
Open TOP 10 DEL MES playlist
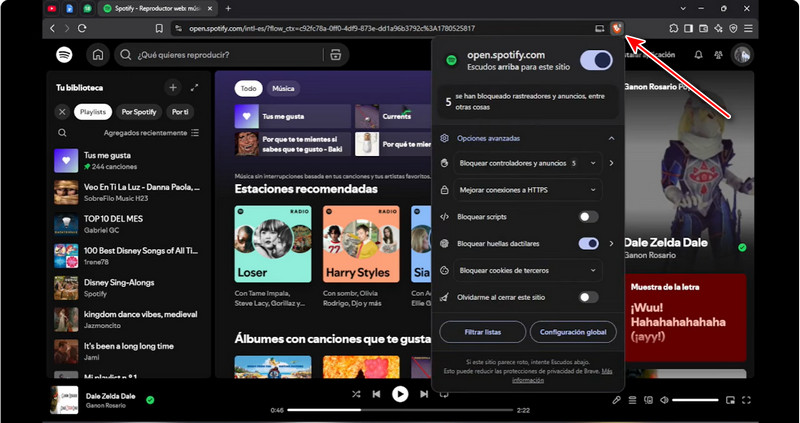point(128,223)
